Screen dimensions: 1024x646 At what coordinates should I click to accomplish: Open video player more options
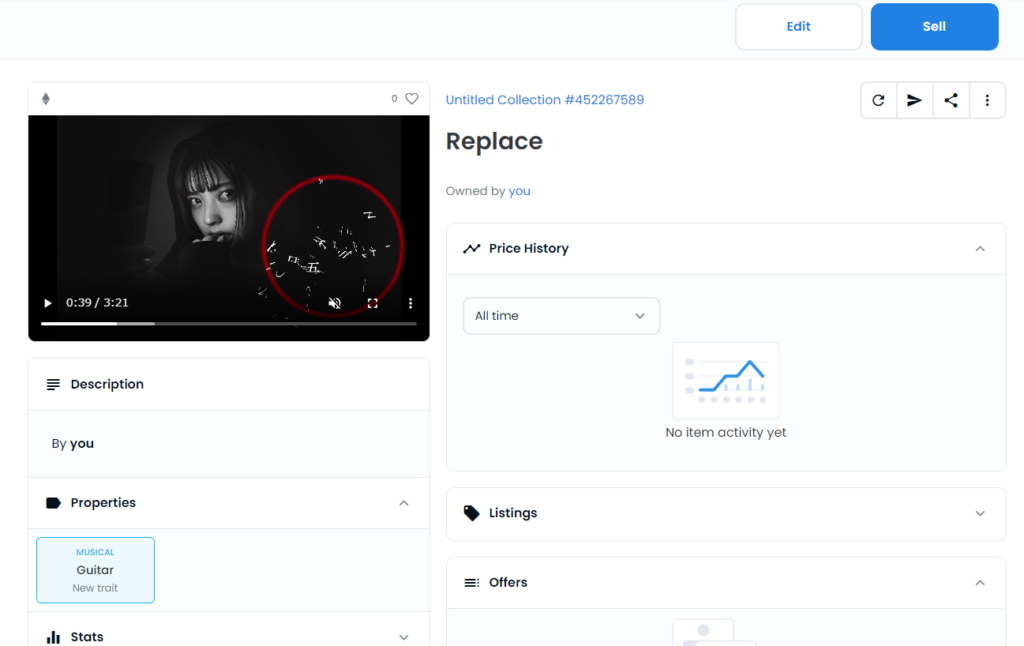pos(410,303)
